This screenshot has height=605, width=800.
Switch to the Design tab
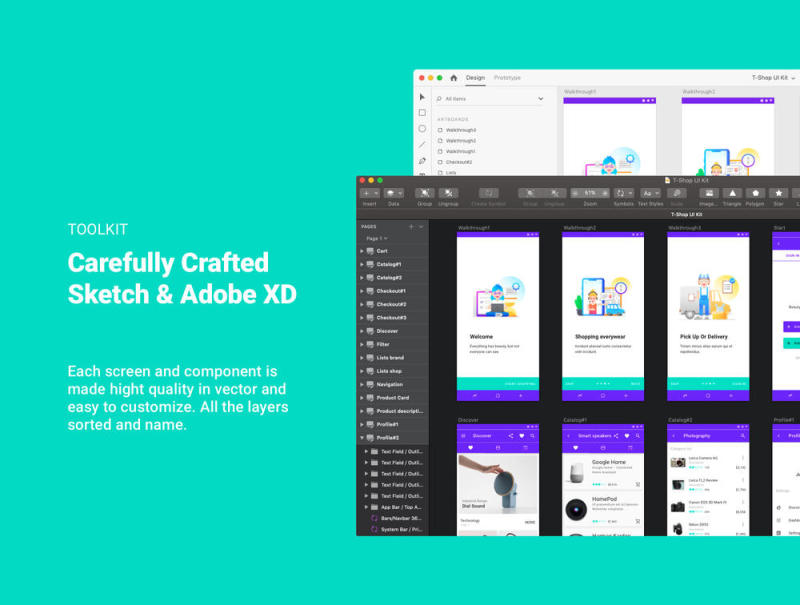coord(475,77)
